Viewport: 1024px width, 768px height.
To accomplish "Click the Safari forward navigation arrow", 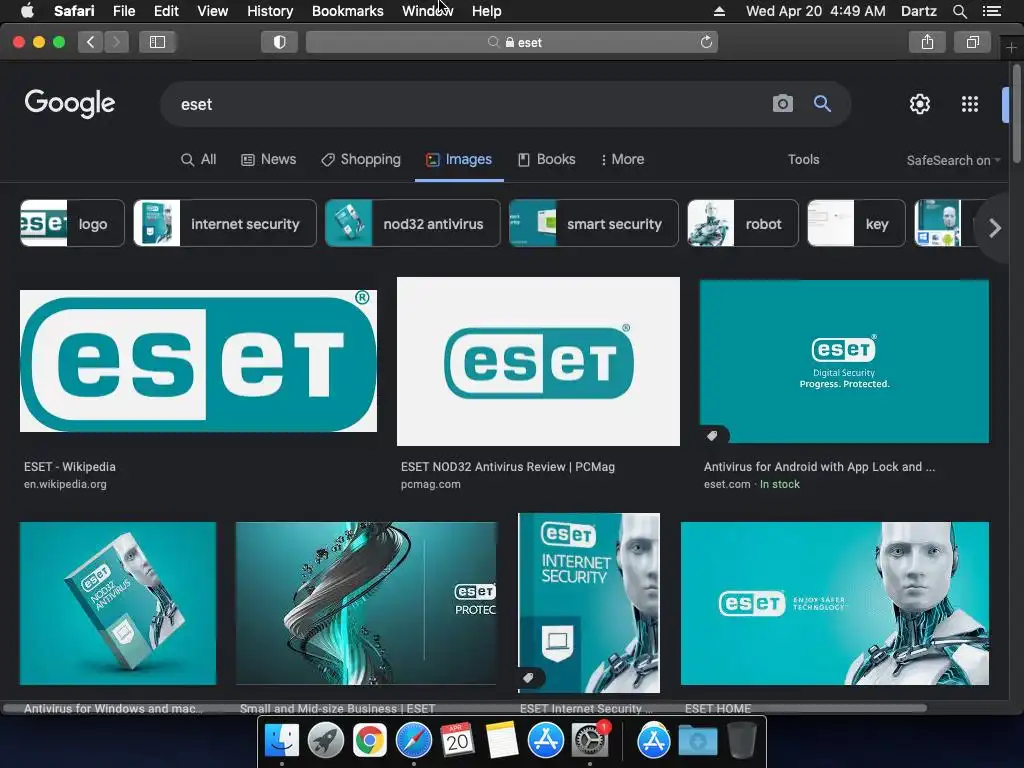I will click(116, 42).
